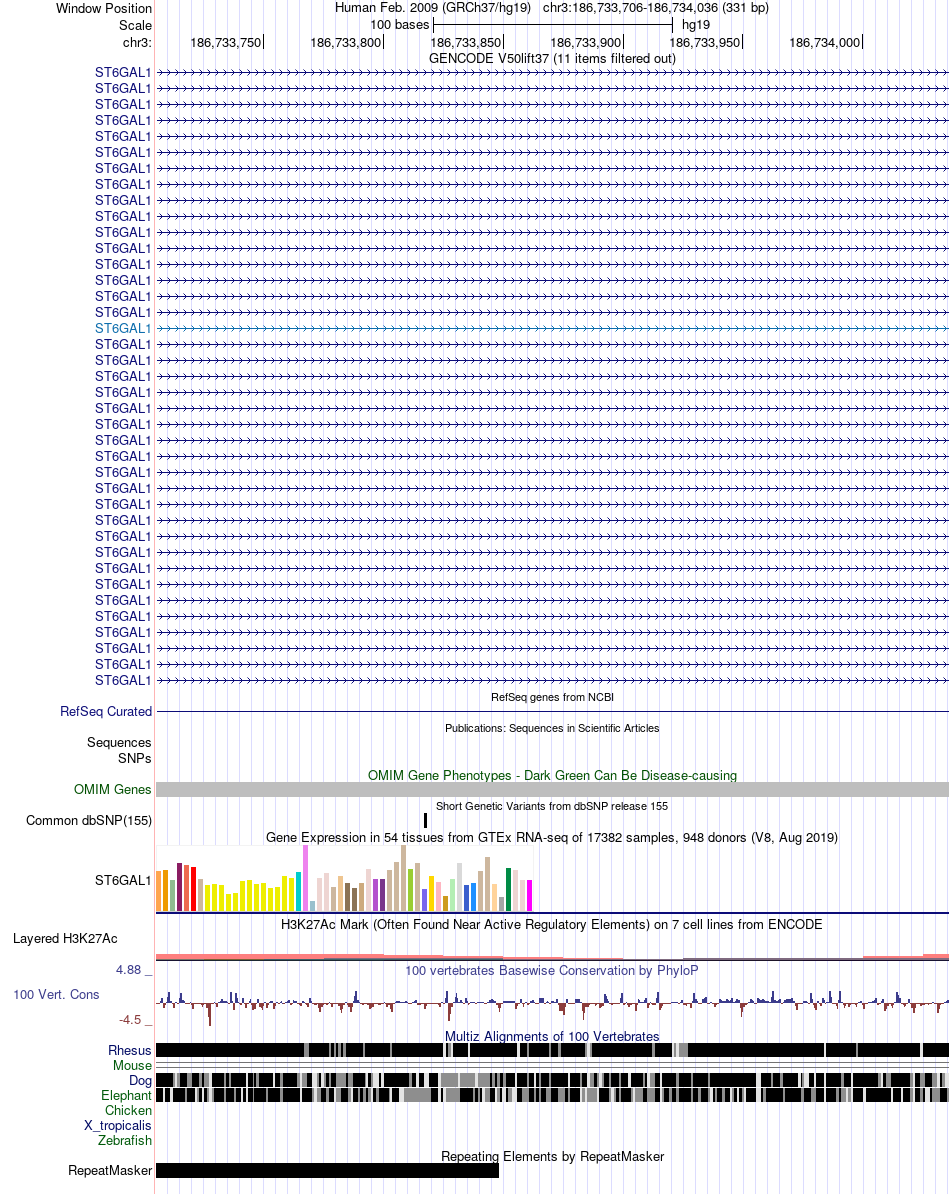
Task: Click the 100 Vert. Cons track label
Action: point(56,994)
